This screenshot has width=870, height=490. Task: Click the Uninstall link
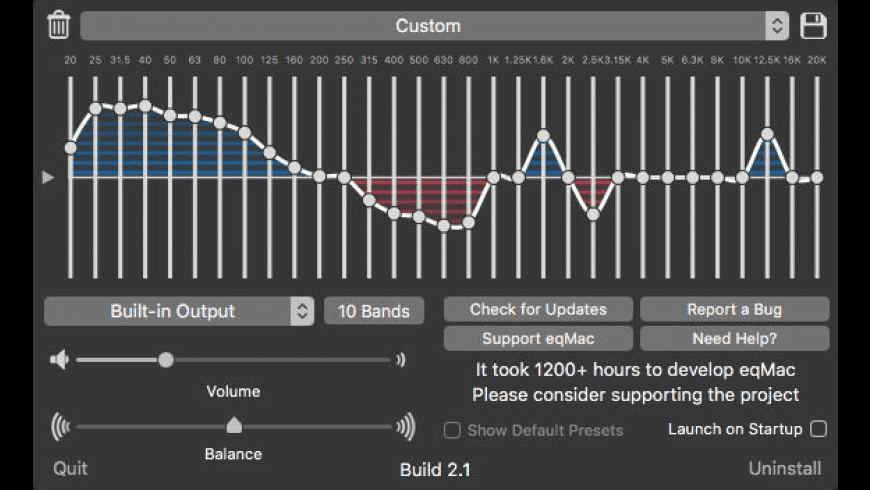tap(785, 468)
